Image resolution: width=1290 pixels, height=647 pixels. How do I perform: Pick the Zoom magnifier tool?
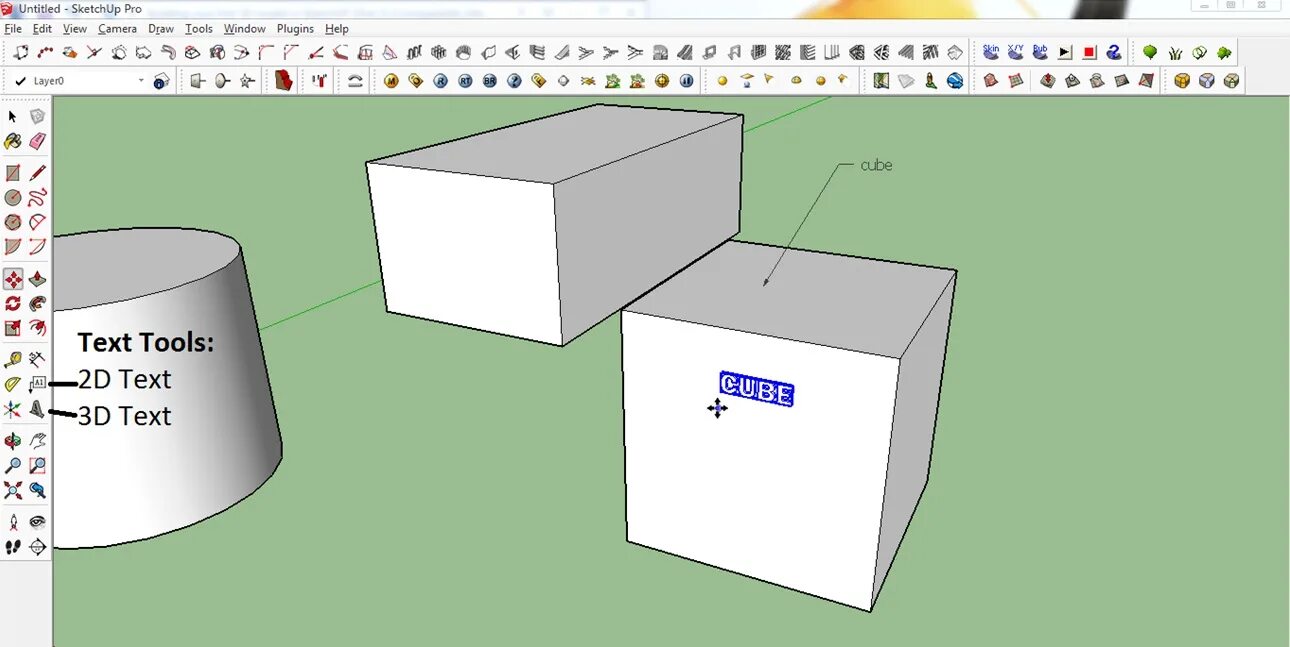pos(13,465)
